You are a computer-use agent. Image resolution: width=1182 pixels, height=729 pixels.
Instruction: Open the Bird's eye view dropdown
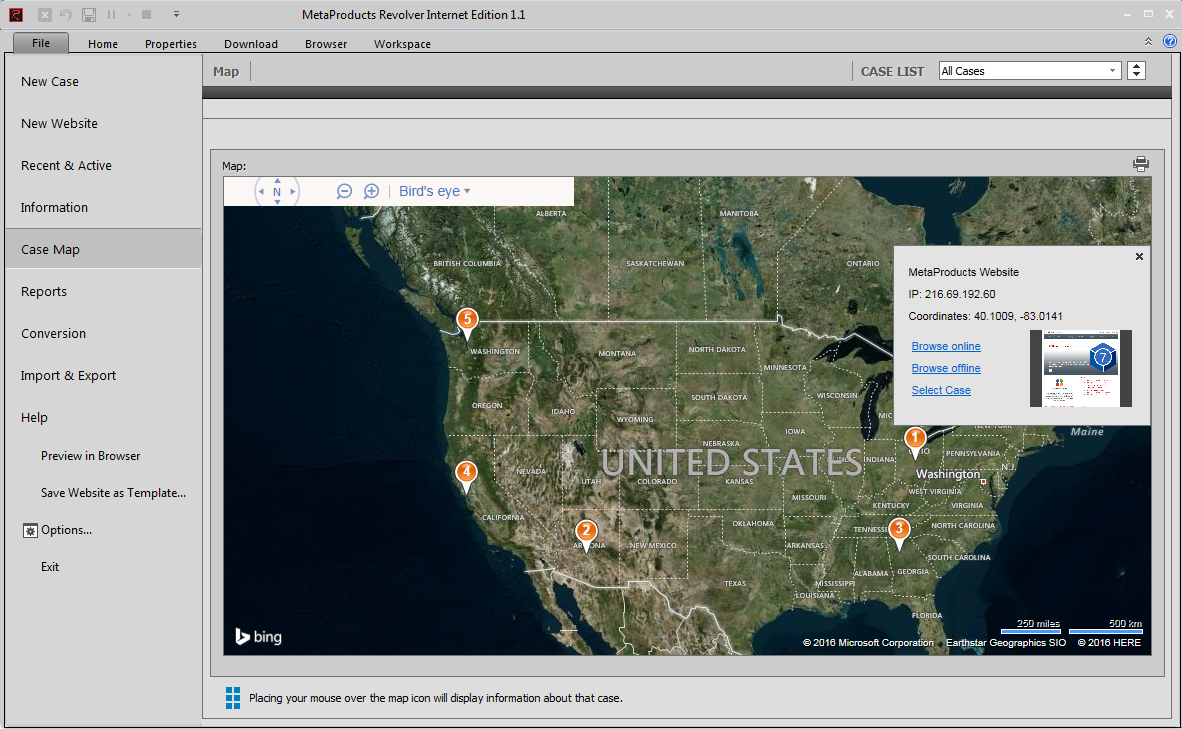(x=434, y=191)
